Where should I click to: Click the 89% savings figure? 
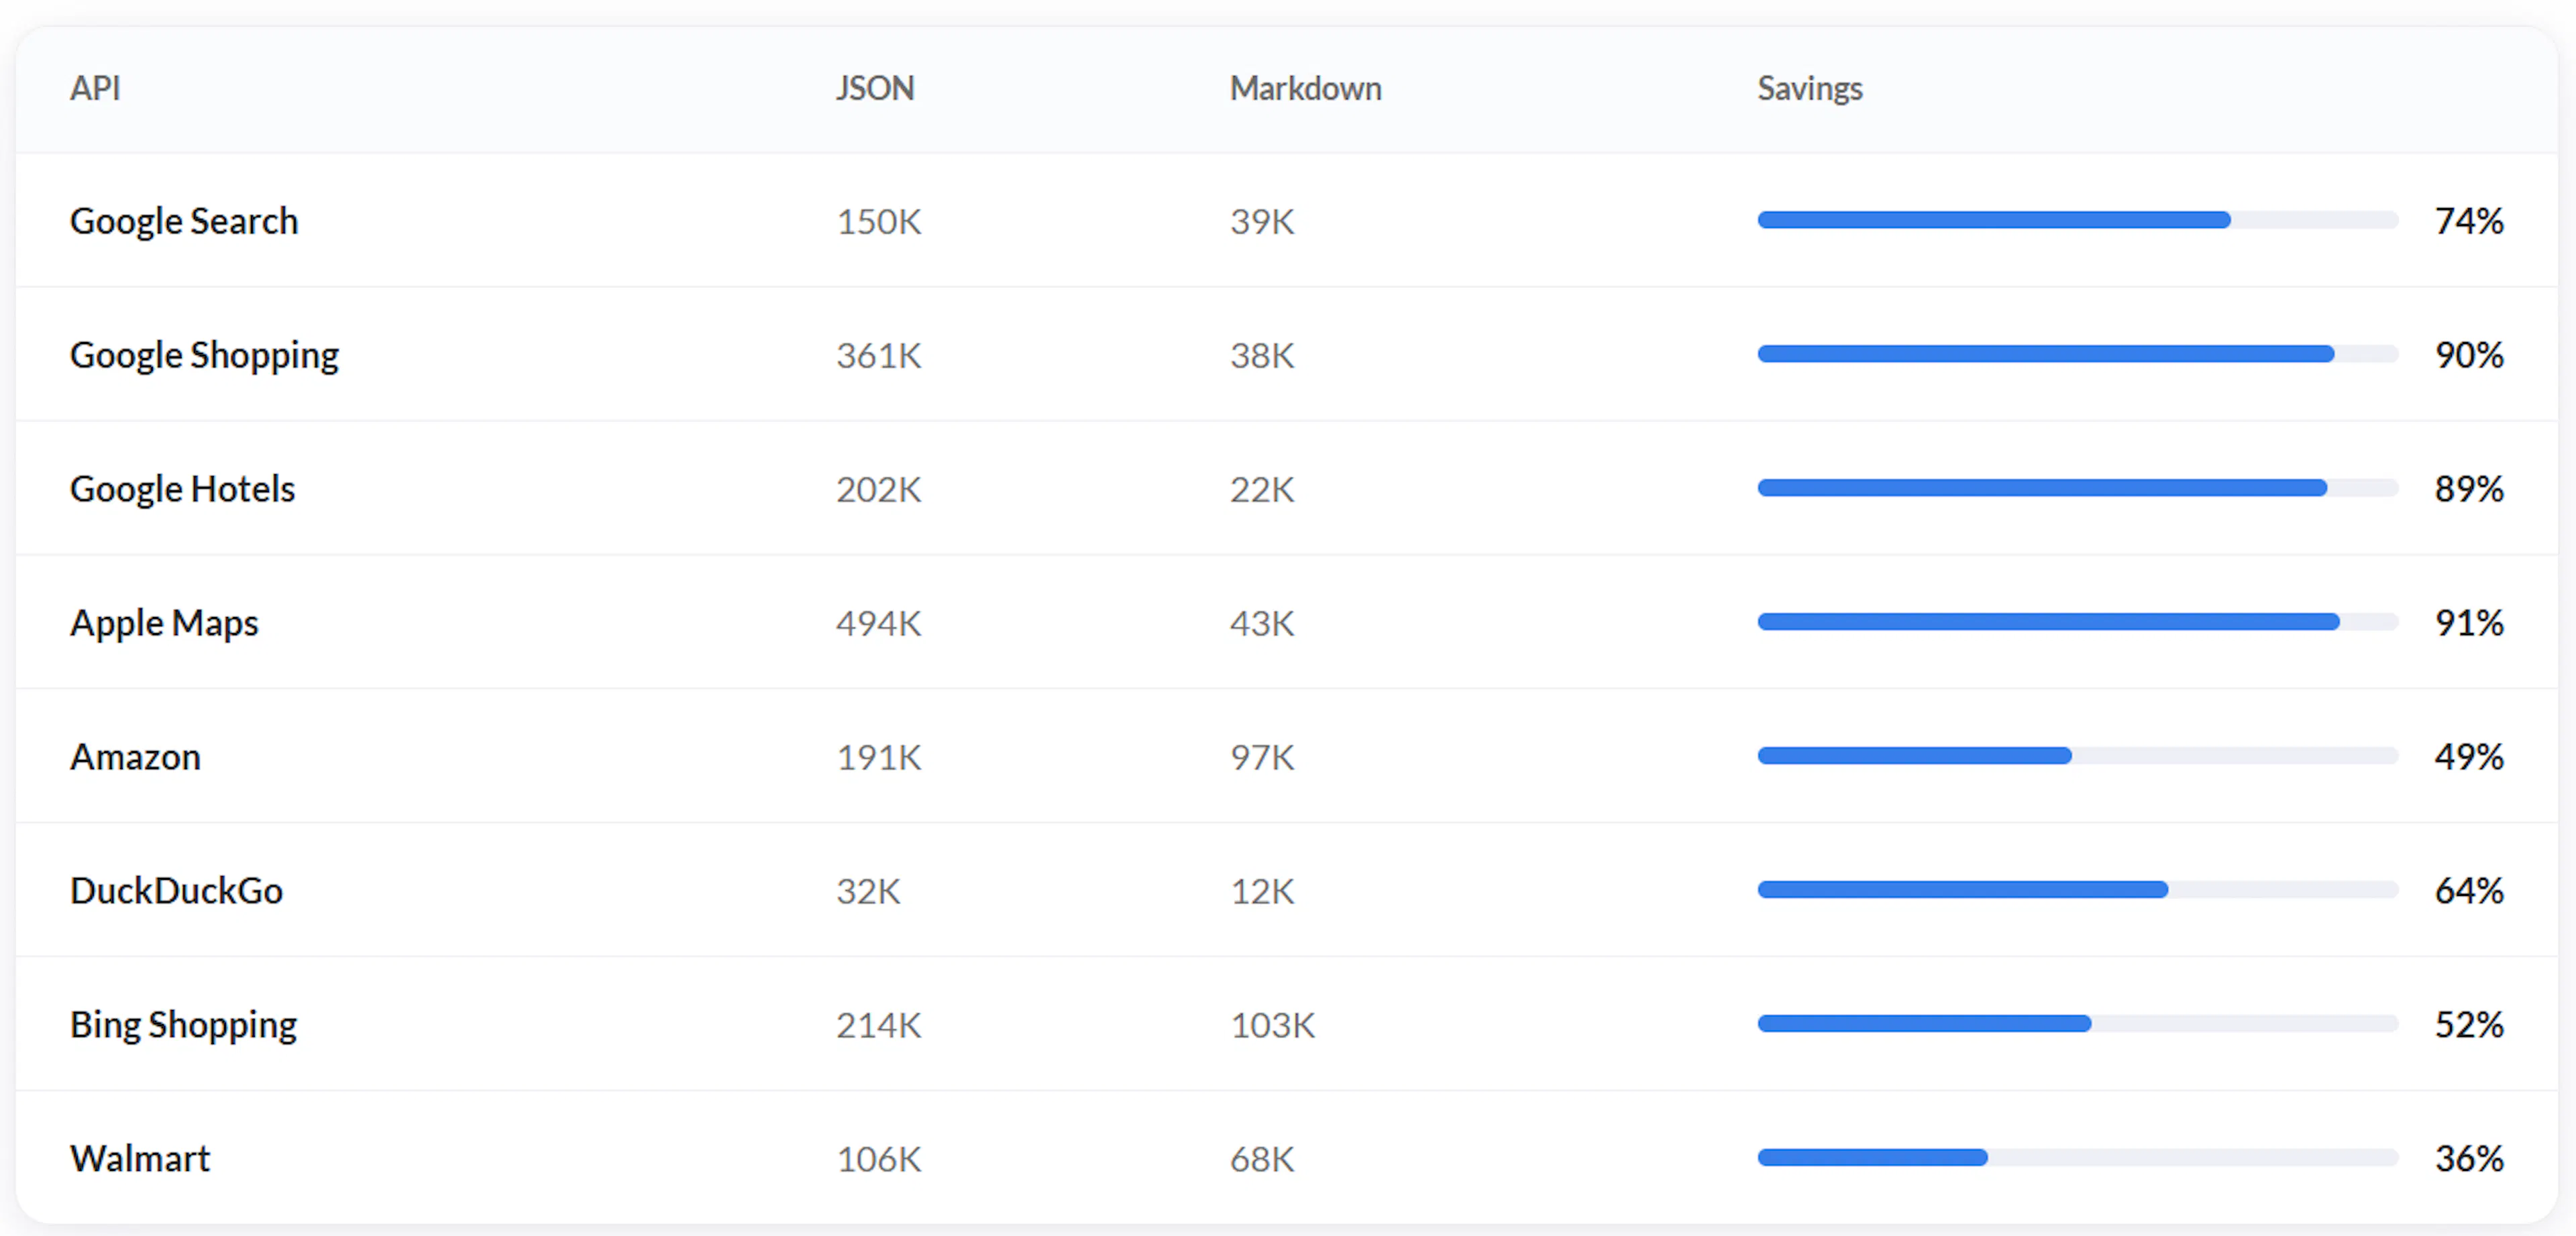point(2469,489)
